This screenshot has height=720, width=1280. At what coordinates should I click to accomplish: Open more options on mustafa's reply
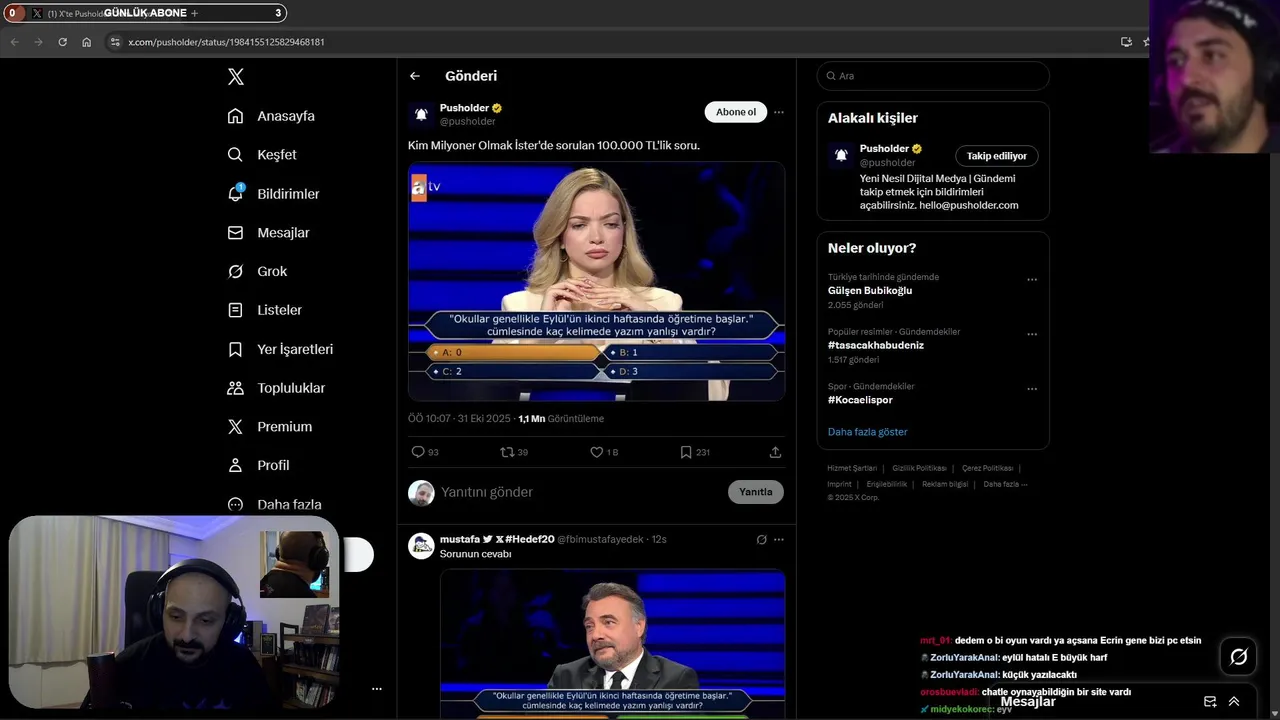click(x=779, y=540)
